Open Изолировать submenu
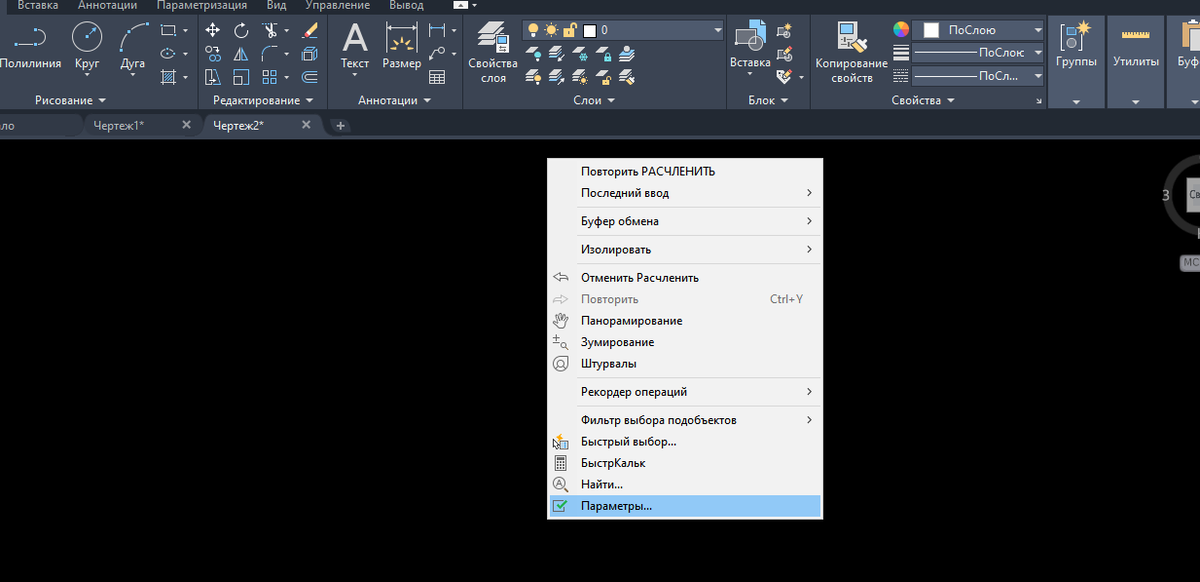 coord(686,249)
